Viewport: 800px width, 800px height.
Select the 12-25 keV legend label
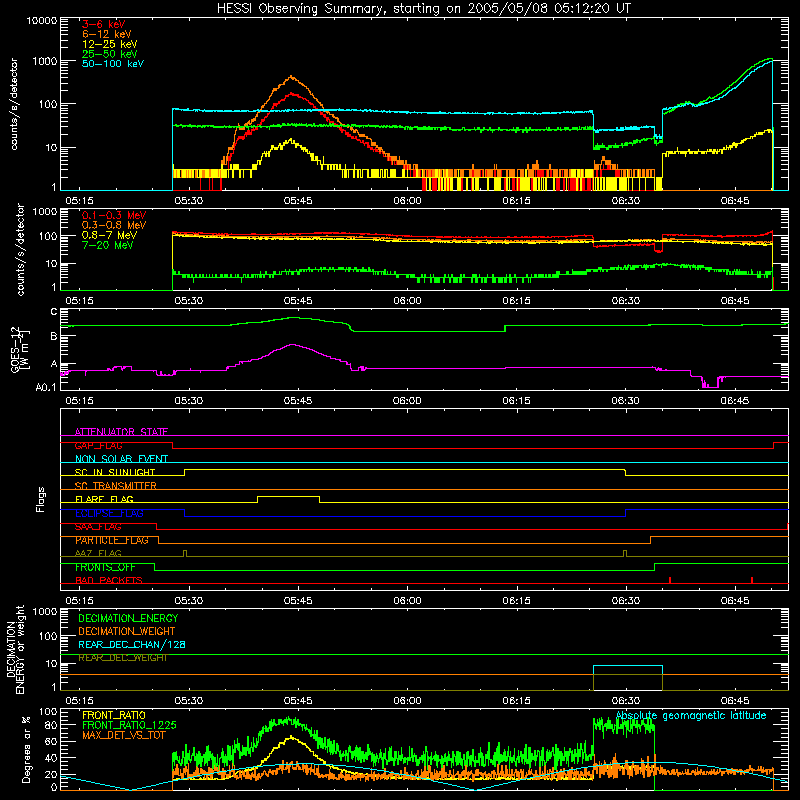point(110,44)
